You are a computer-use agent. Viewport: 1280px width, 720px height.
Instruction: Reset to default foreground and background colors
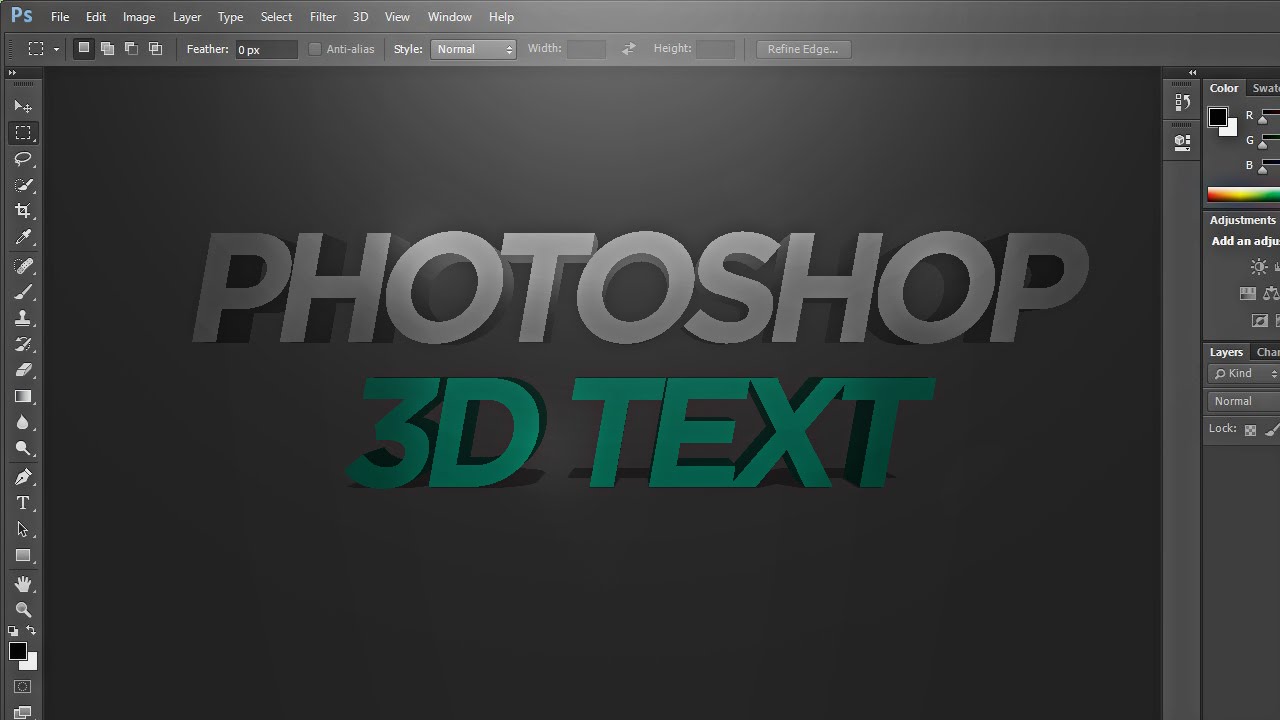pos(13,631)
